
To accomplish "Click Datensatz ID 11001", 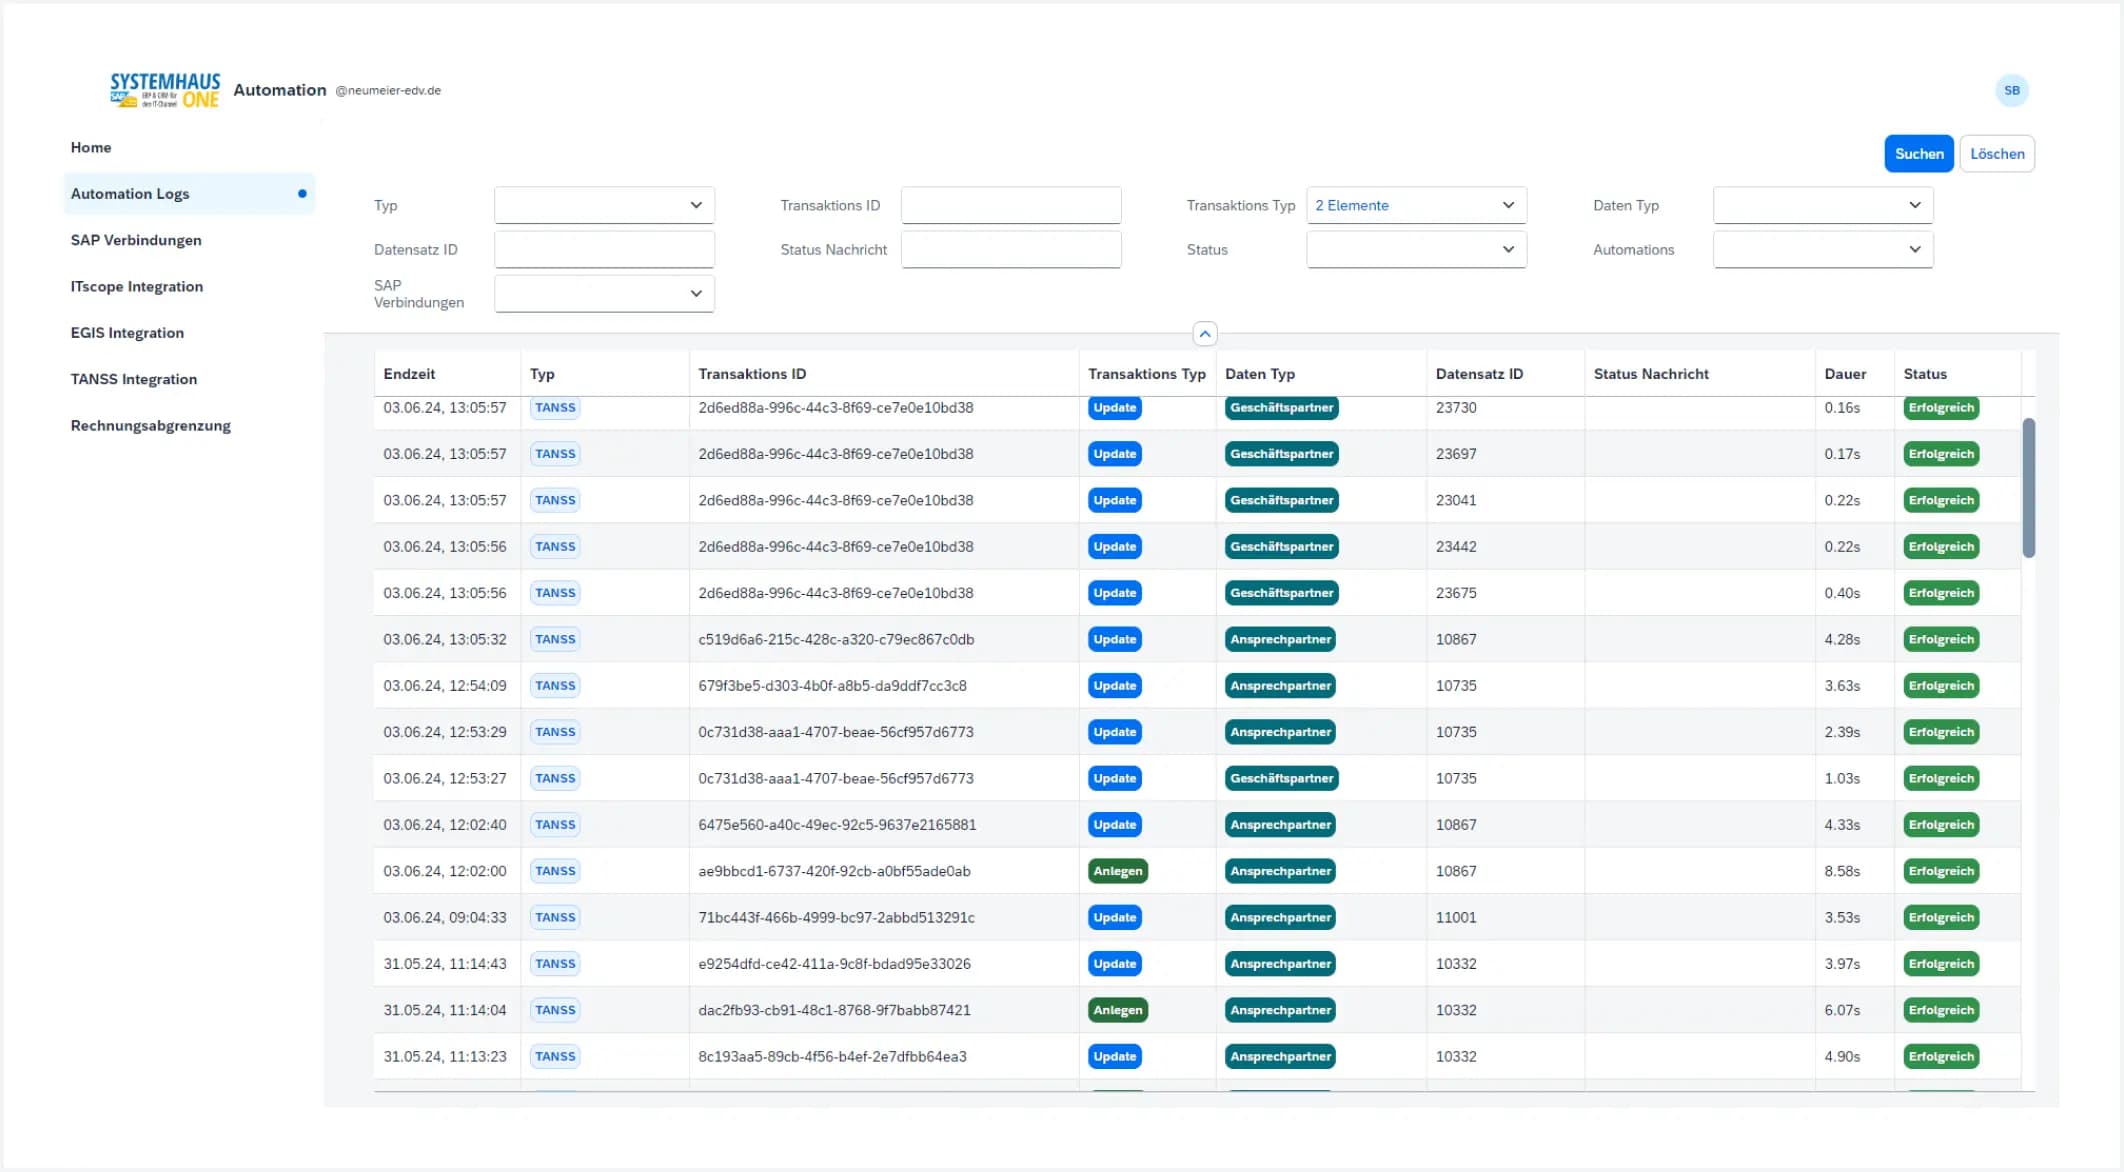I will pyautogui.click(x=1456, y=918).
